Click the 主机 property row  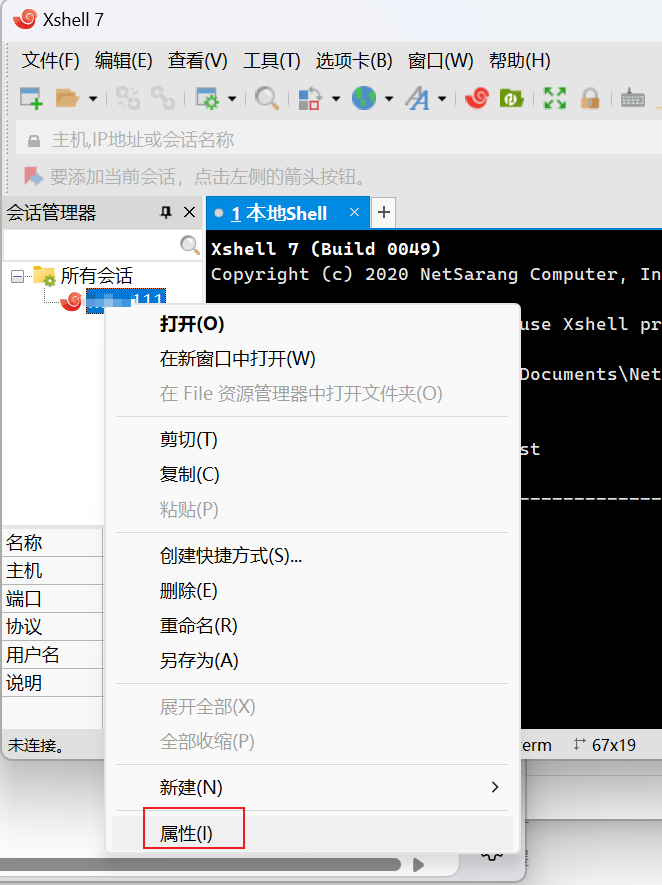point(52,571)
